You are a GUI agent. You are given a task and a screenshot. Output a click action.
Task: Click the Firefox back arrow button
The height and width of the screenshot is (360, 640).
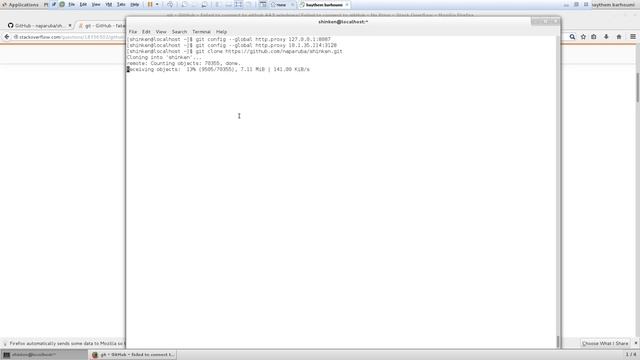(7, 37)
